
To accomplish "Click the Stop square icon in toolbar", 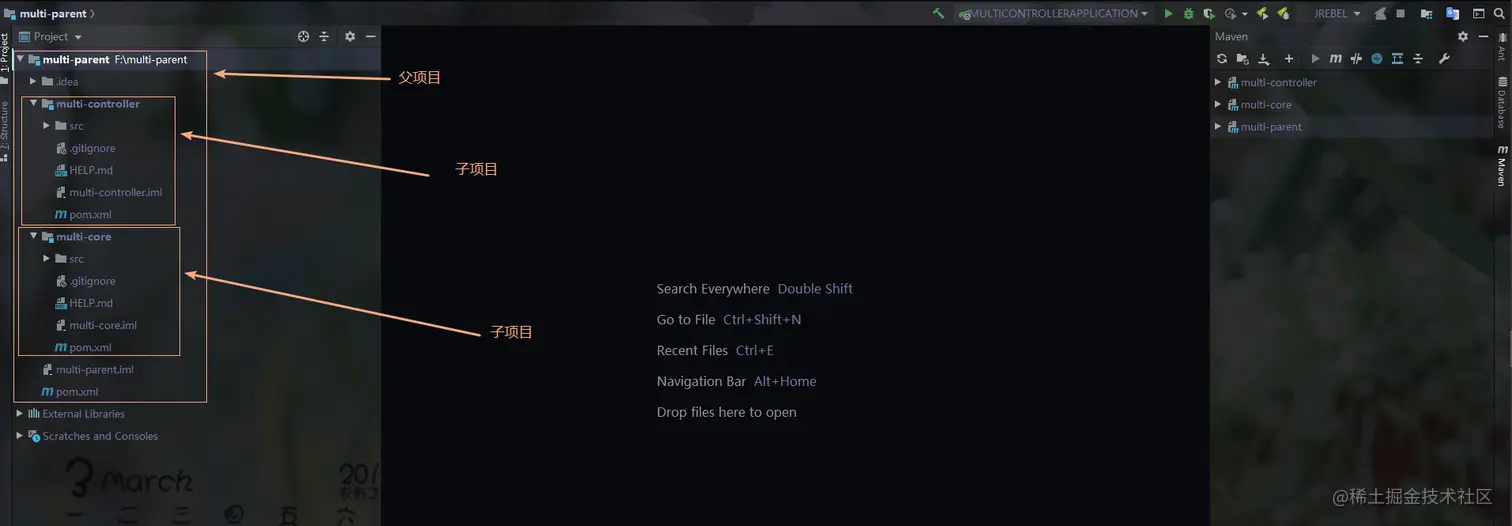I will pyautogui.click(x=1401, y=14).
